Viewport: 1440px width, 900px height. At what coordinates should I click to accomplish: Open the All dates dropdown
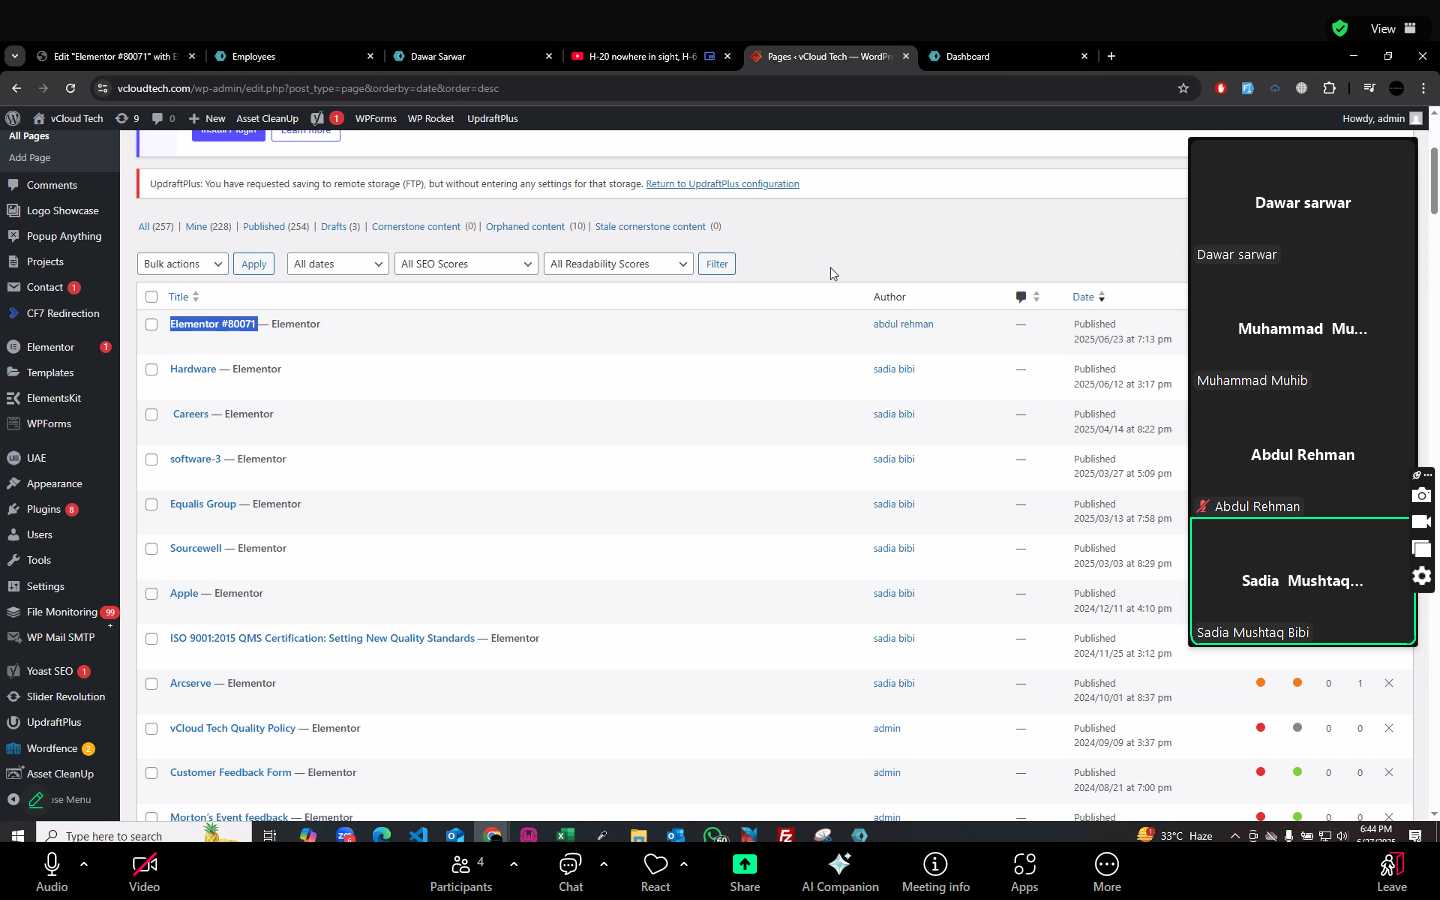338,264
